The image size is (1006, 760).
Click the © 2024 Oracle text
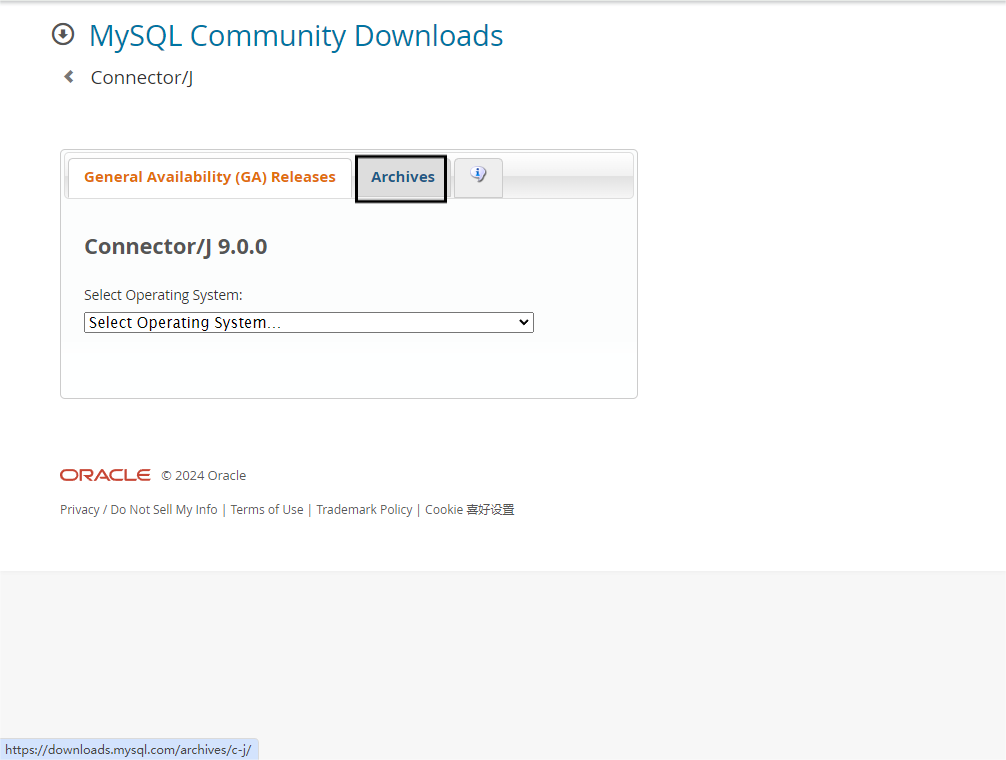pyautogui.click(x=203, y=476)
